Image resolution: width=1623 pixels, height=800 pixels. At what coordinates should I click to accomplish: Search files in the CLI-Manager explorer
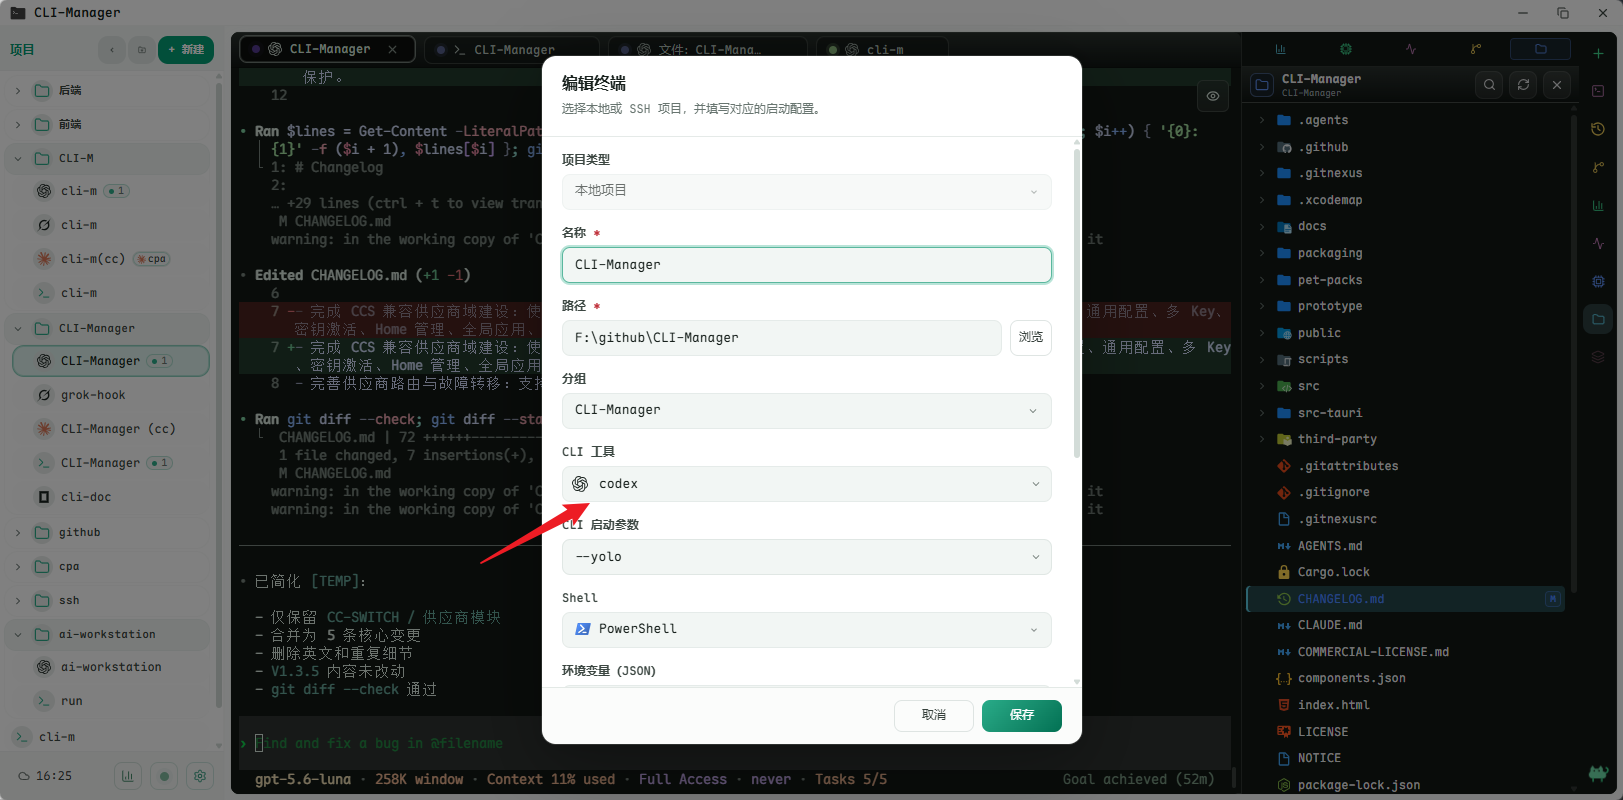(1490, 85)
